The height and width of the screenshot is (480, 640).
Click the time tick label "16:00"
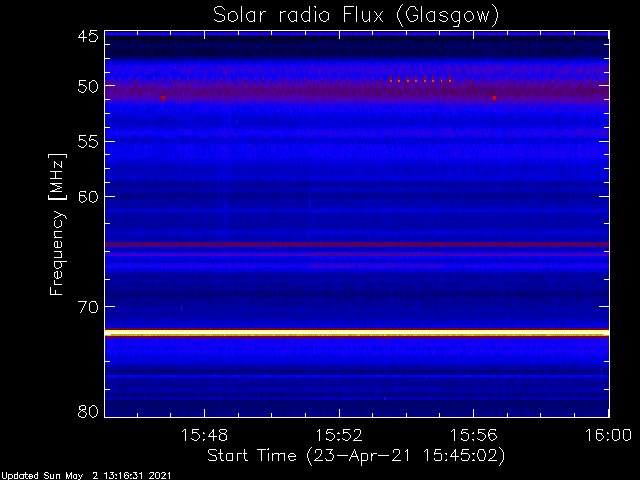608,436
